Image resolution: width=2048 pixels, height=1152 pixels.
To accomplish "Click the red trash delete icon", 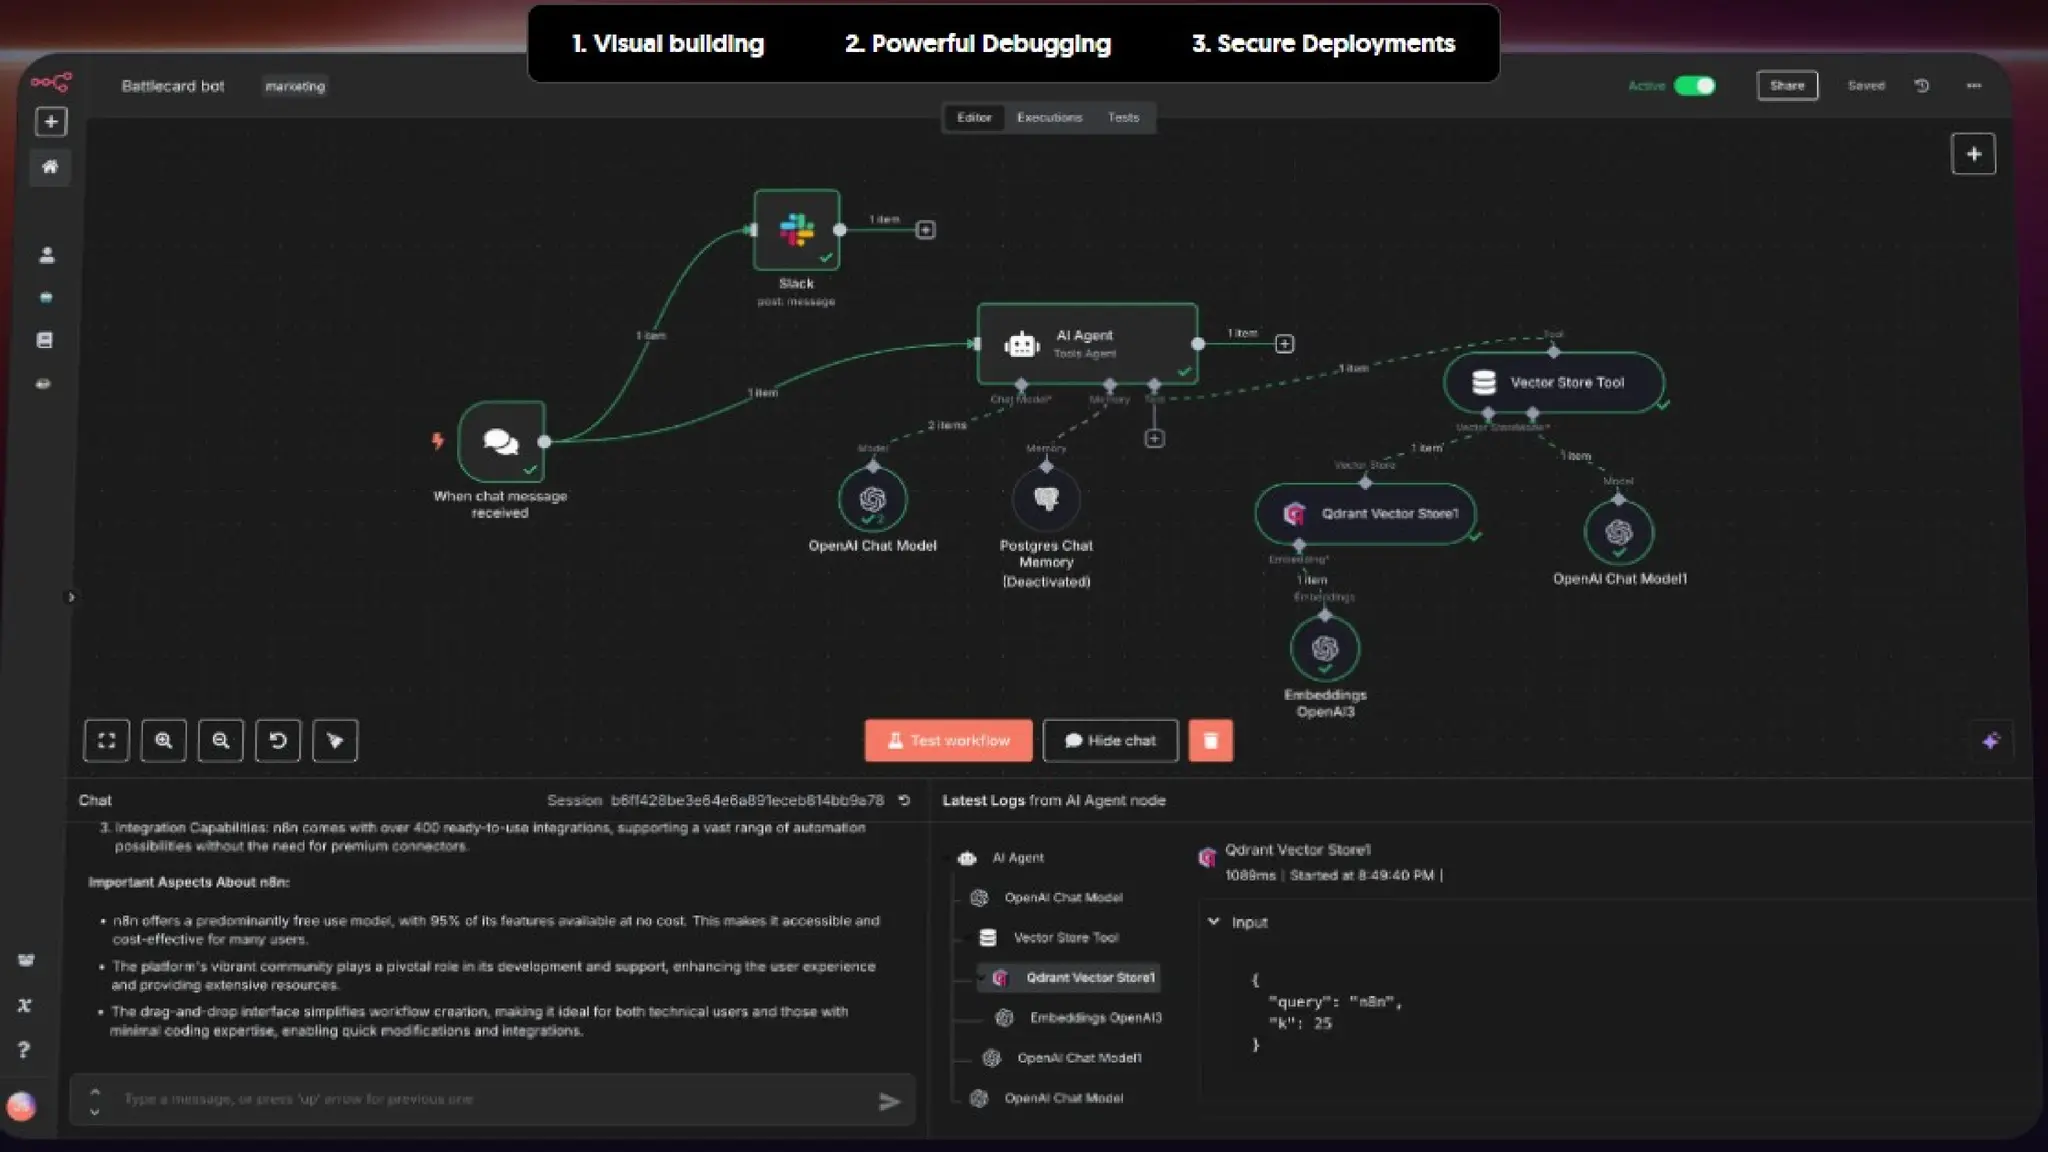I will coord(1210,741).
